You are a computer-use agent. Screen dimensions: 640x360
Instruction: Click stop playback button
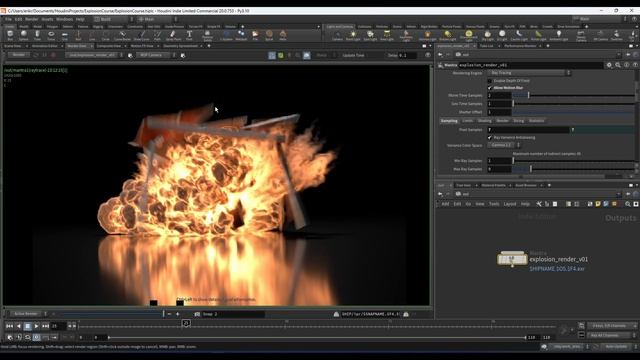click(27, 326)
